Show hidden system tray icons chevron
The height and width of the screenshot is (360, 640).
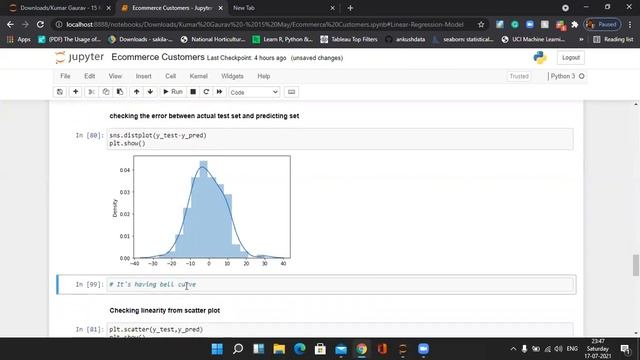[513, 349]
